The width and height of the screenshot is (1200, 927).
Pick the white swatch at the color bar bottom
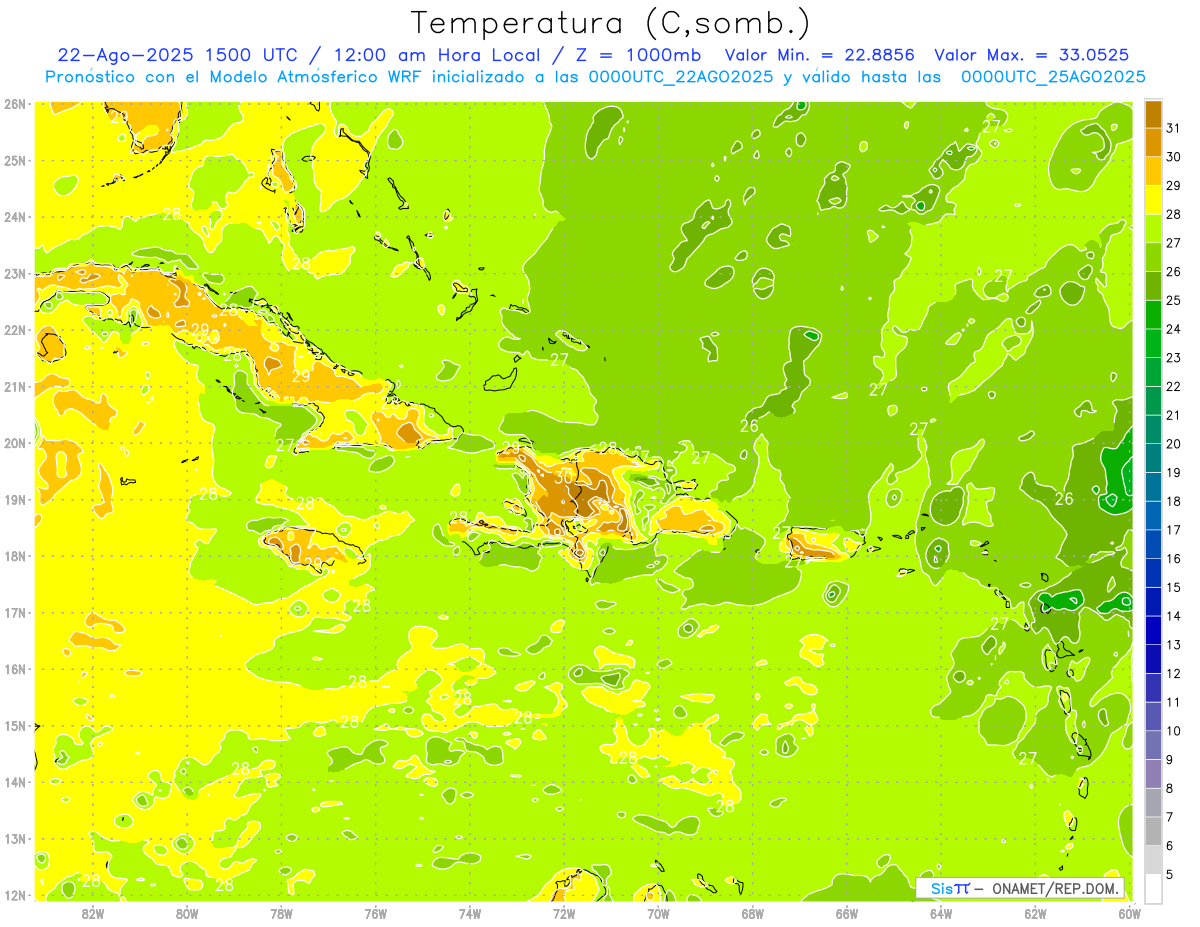[x=1153, y=888]
